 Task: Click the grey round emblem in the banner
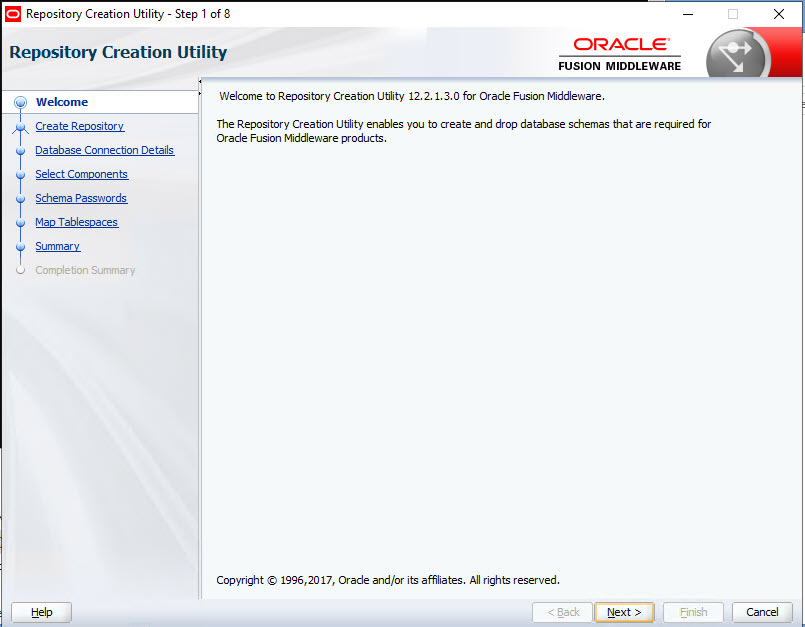(x=736, y=55)
